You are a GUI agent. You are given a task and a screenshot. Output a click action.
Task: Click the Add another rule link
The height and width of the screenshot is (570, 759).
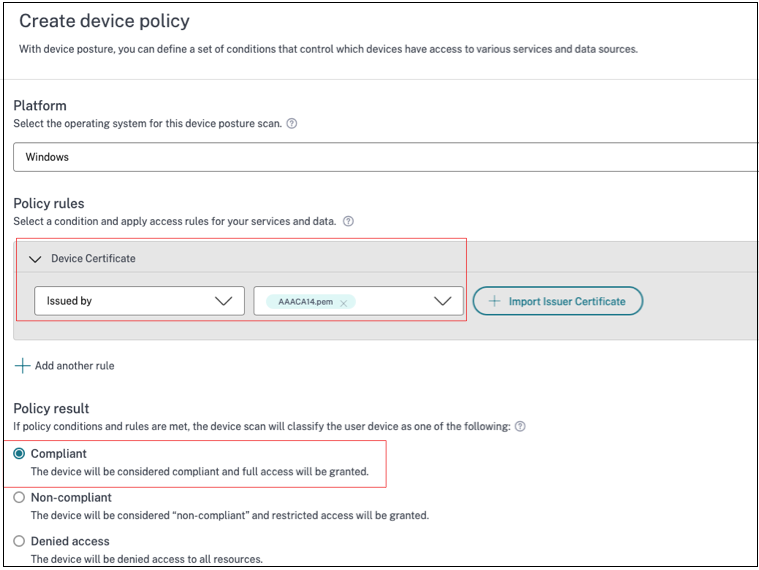click(74, 366)
